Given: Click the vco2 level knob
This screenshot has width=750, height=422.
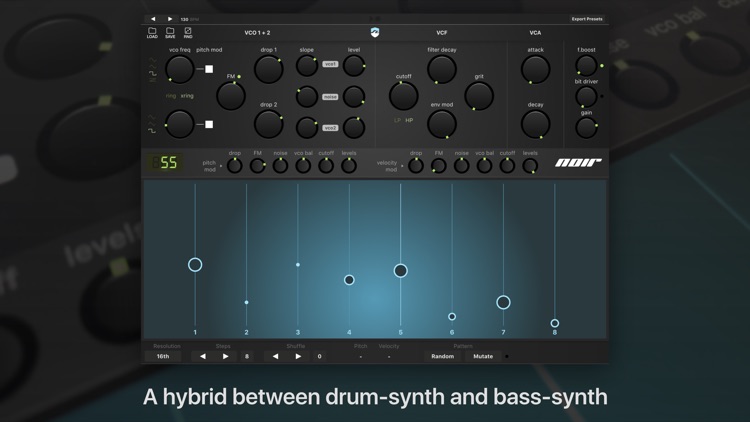Looking at the screenshot, I should coord(354,128).
